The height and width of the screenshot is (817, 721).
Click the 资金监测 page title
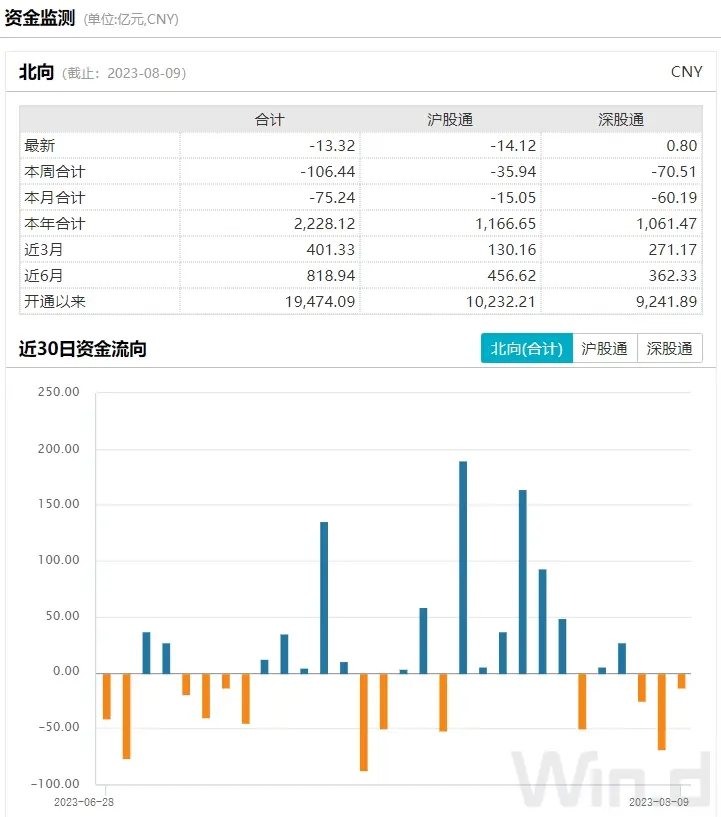click(40, 19)
